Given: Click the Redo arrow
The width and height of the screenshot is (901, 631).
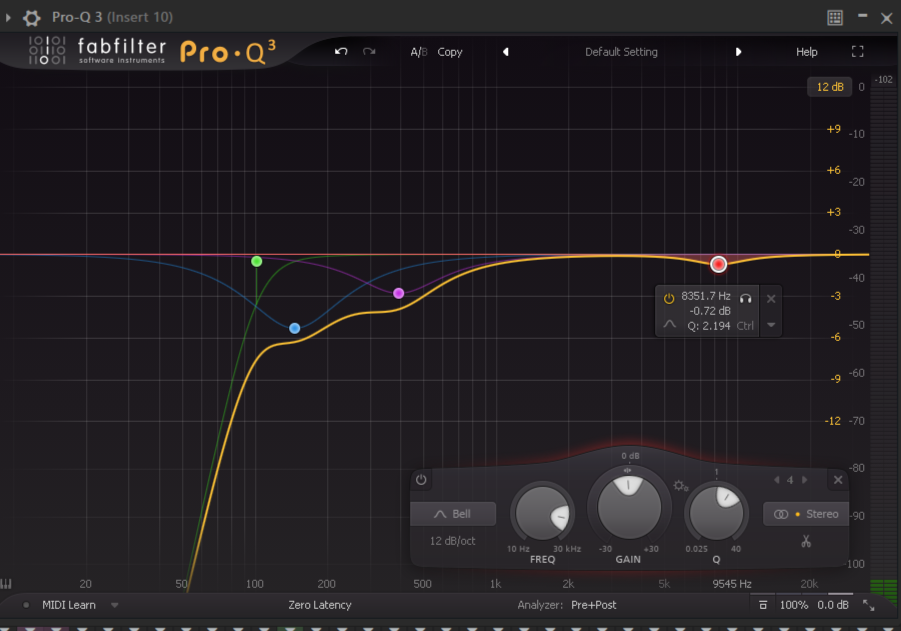Looking at the screenshot, I should pyautogui.click(x=369, y=52).
